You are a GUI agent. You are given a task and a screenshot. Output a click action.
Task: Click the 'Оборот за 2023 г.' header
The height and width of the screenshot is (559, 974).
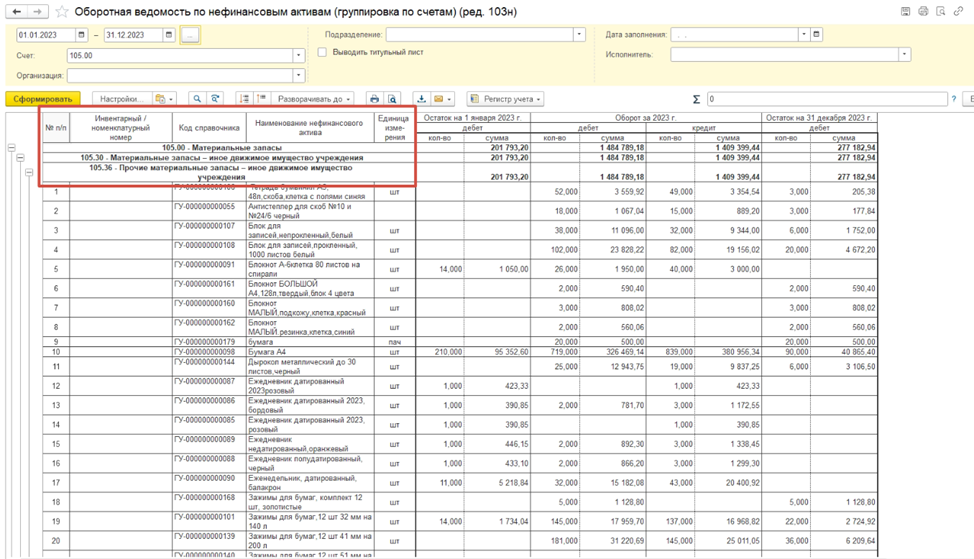pos(645,117)
